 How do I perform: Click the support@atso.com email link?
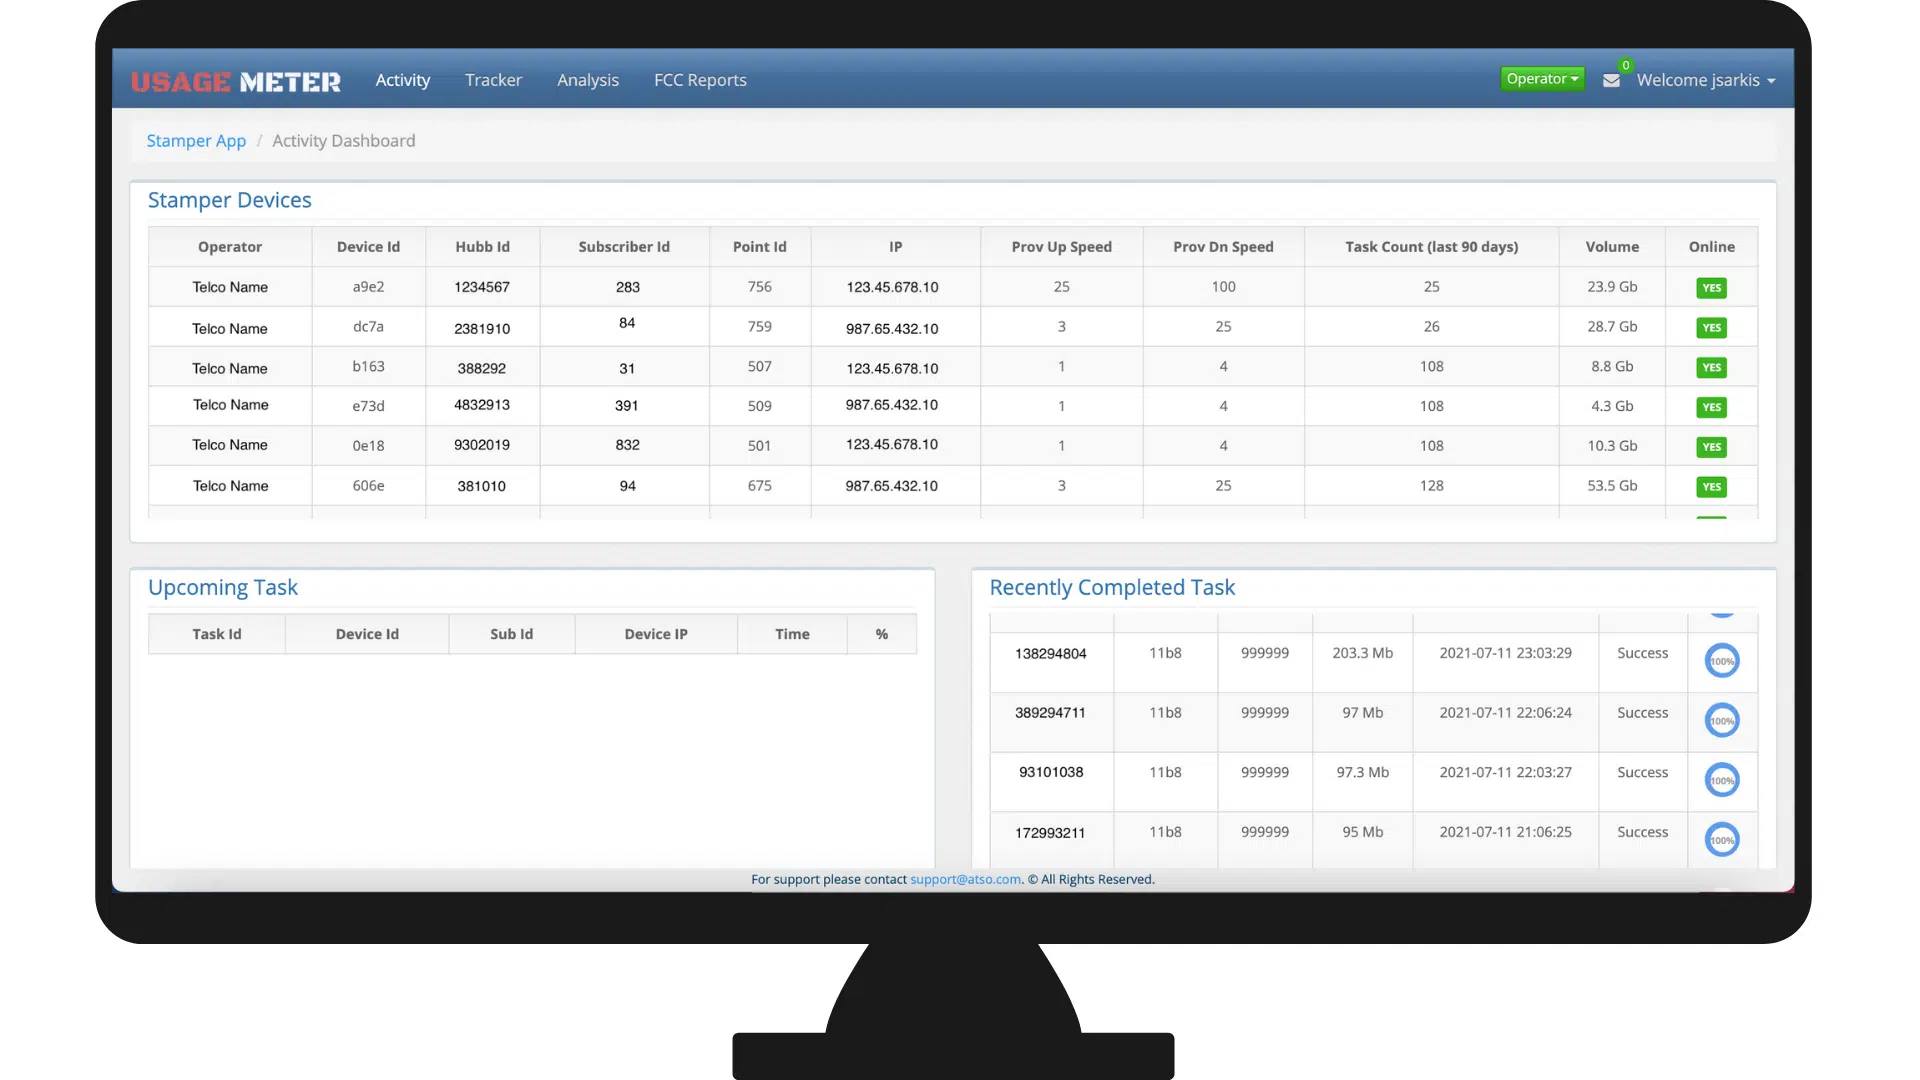click(x=965, y=879)
